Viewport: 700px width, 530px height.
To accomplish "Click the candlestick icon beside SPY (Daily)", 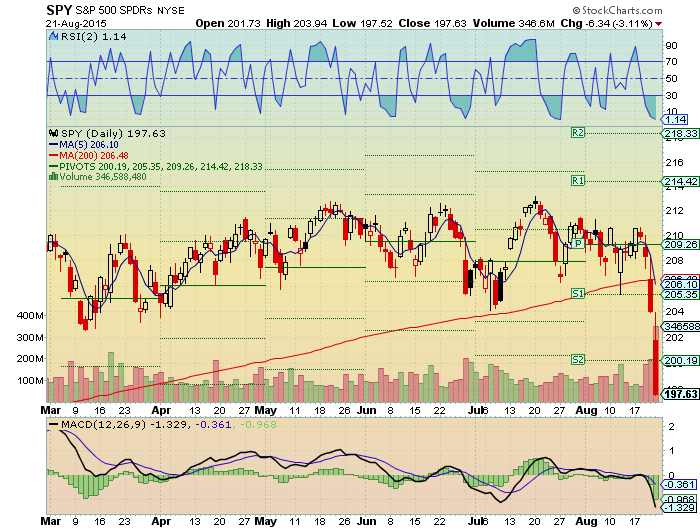I will [x=54, y=133].
